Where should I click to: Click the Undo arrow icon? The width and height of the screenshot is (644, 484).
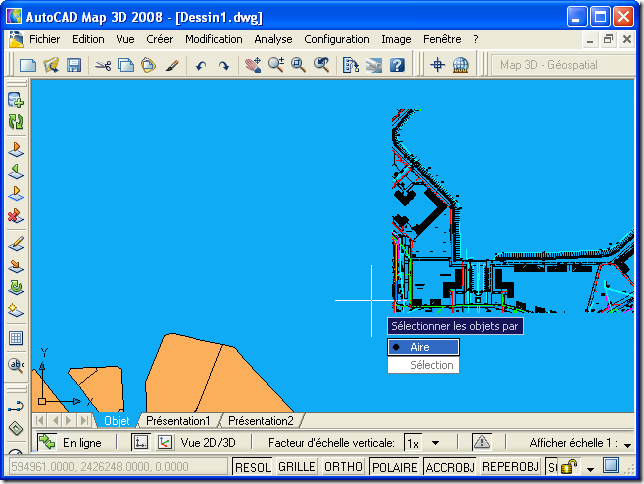pyautogui.click(x=201, y=65)
